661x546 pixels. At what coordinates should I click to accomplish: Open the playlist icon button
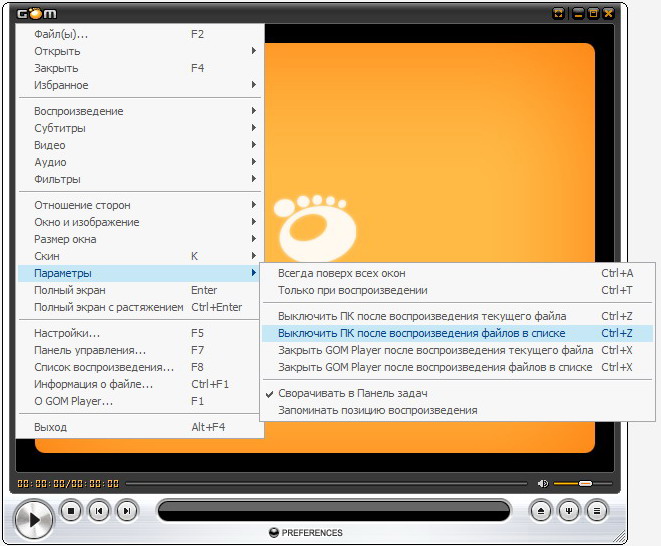pyautogui.click(x=597, y=511)
